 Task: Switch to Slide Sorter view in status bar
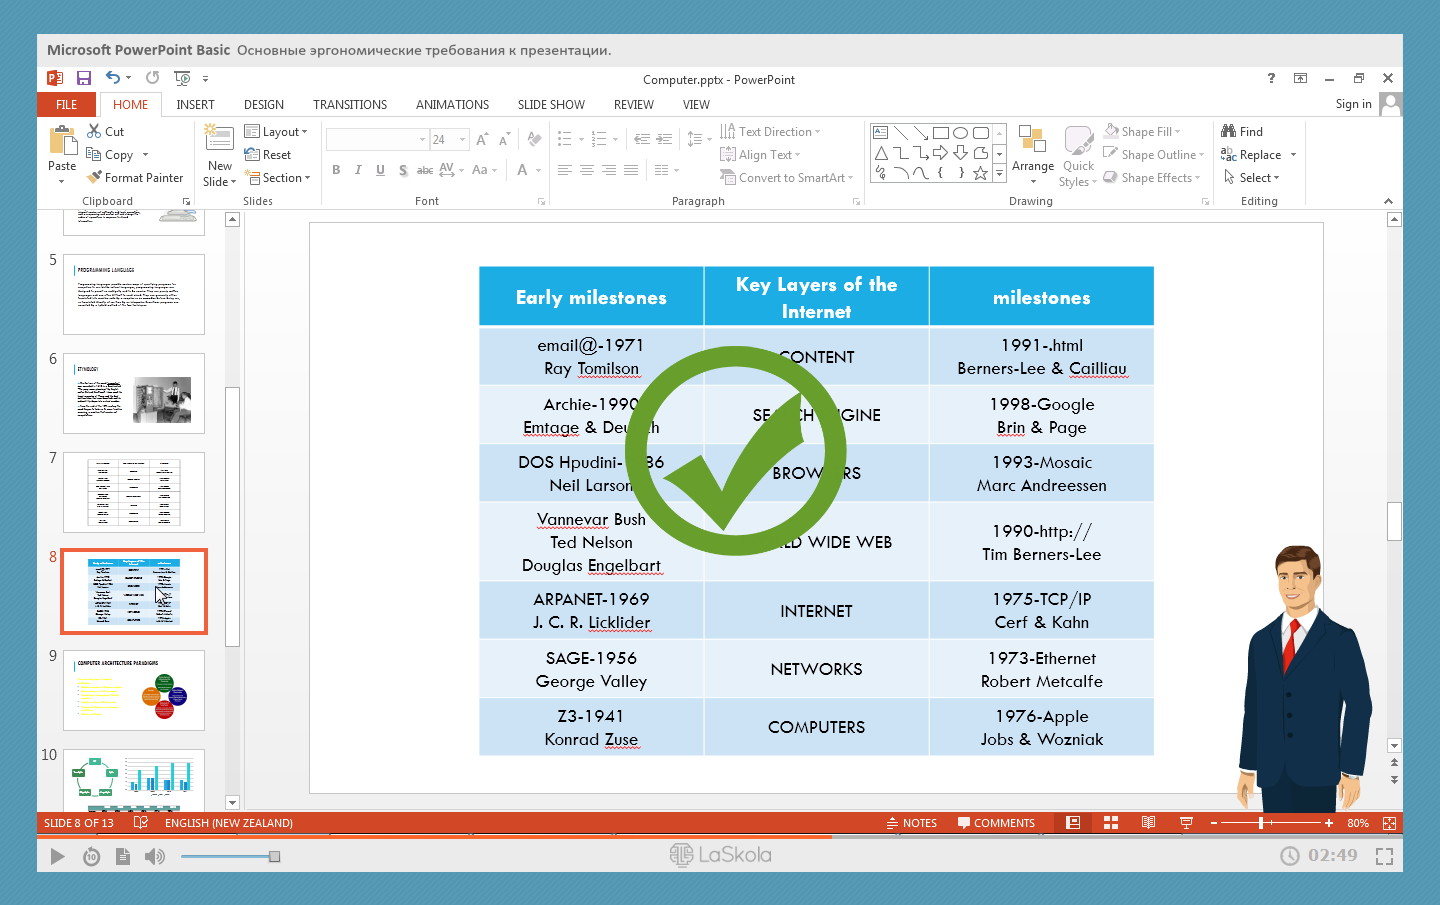point(1111,823)
